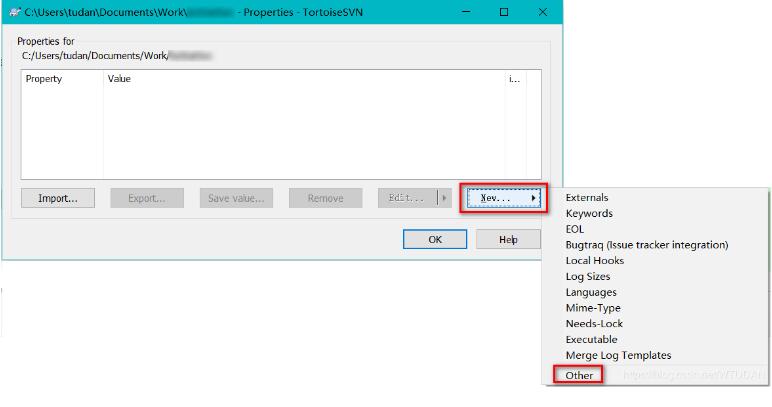Image resolution: width=772 pixels, height=407 pixels.
Task: Minimize the Properties window
Action: (x=466, y=12)
